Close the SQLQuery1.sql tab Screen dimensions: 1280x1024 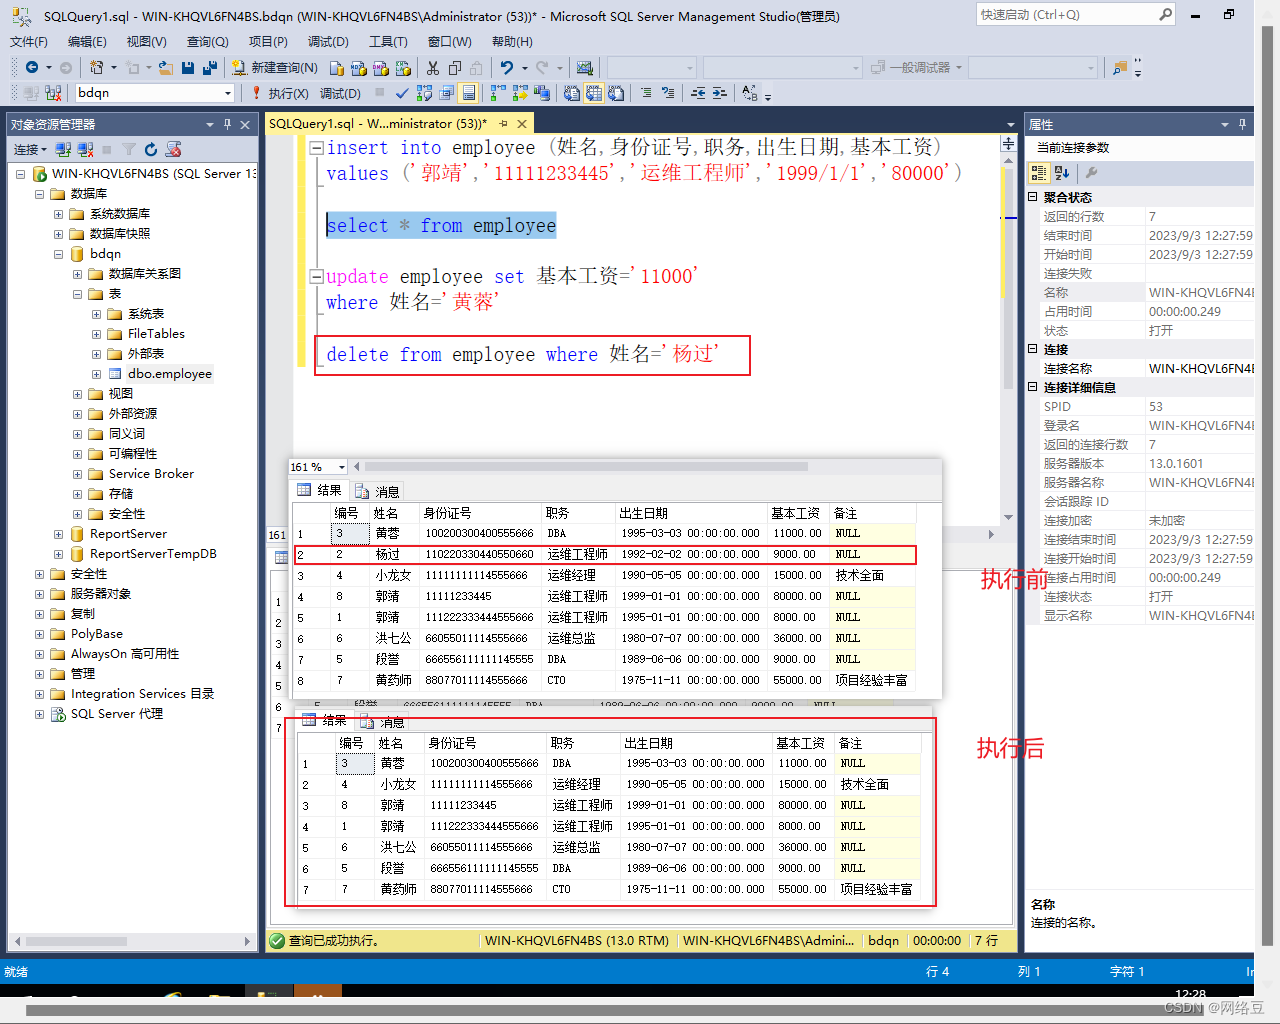(522, 123)
